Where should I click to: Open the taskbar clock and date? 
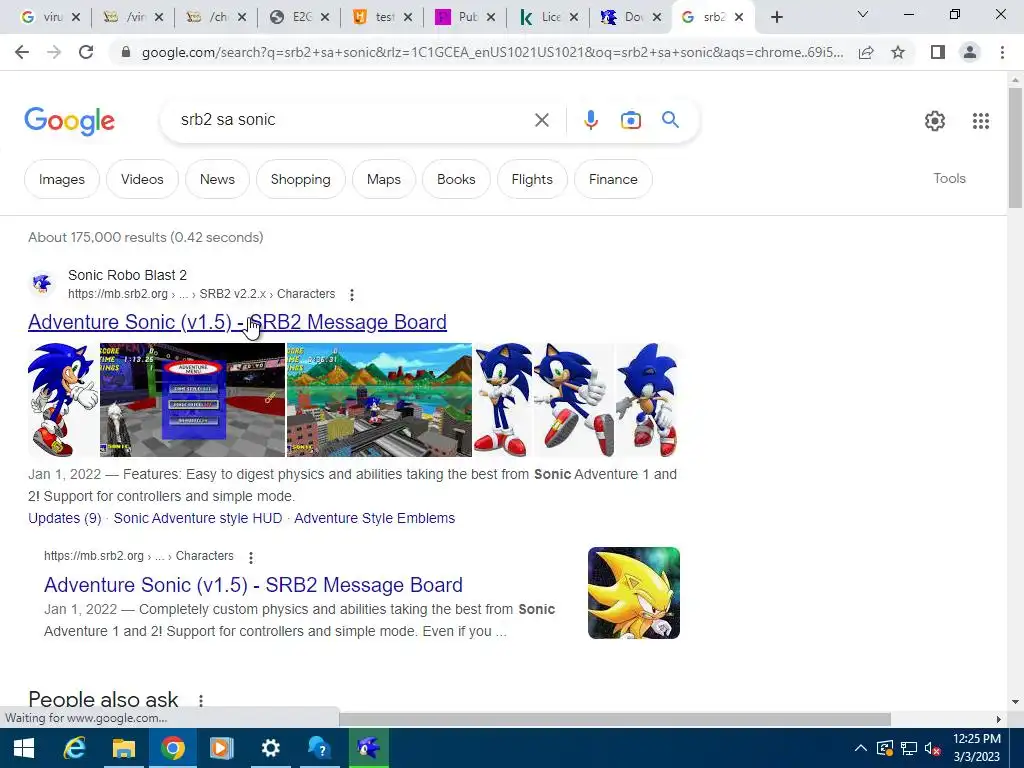point(976,748)
